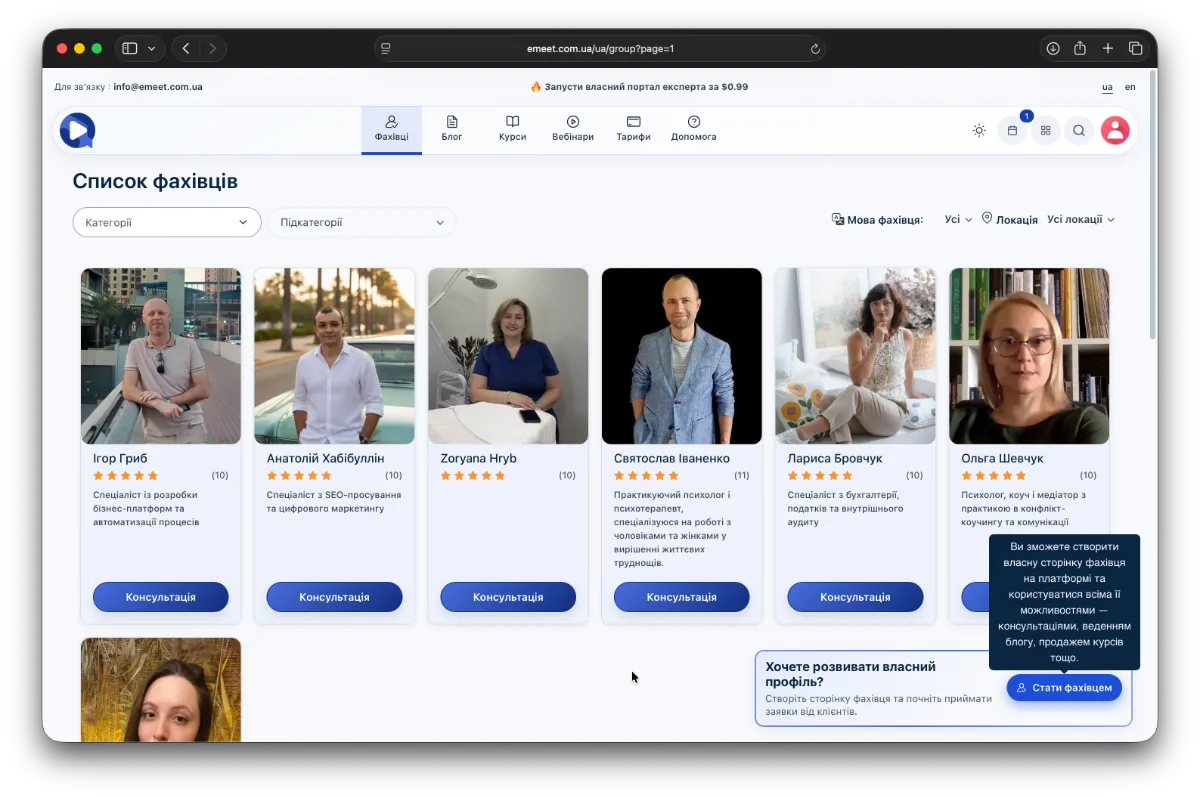The image size is (1200, 798).
Task: Open Святослав Іваненко's profile photo
Action: click(681, 355)
